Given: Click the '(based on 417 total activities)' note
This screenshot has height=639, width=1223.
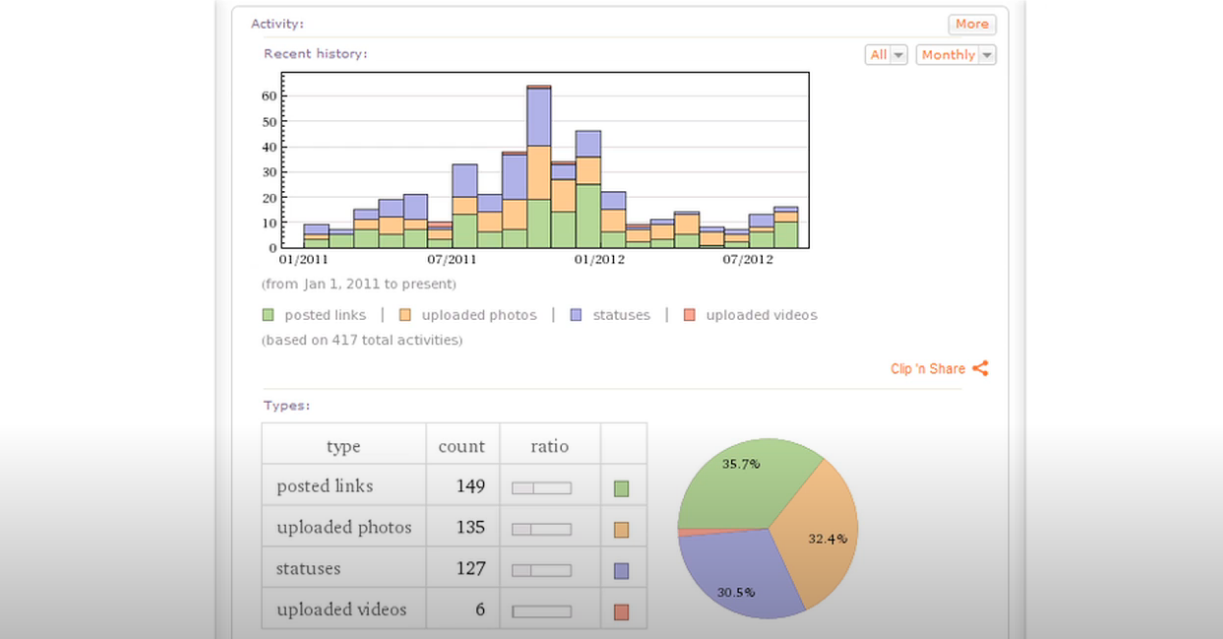Looking at the screenshot, I should (x=362, y=340).
